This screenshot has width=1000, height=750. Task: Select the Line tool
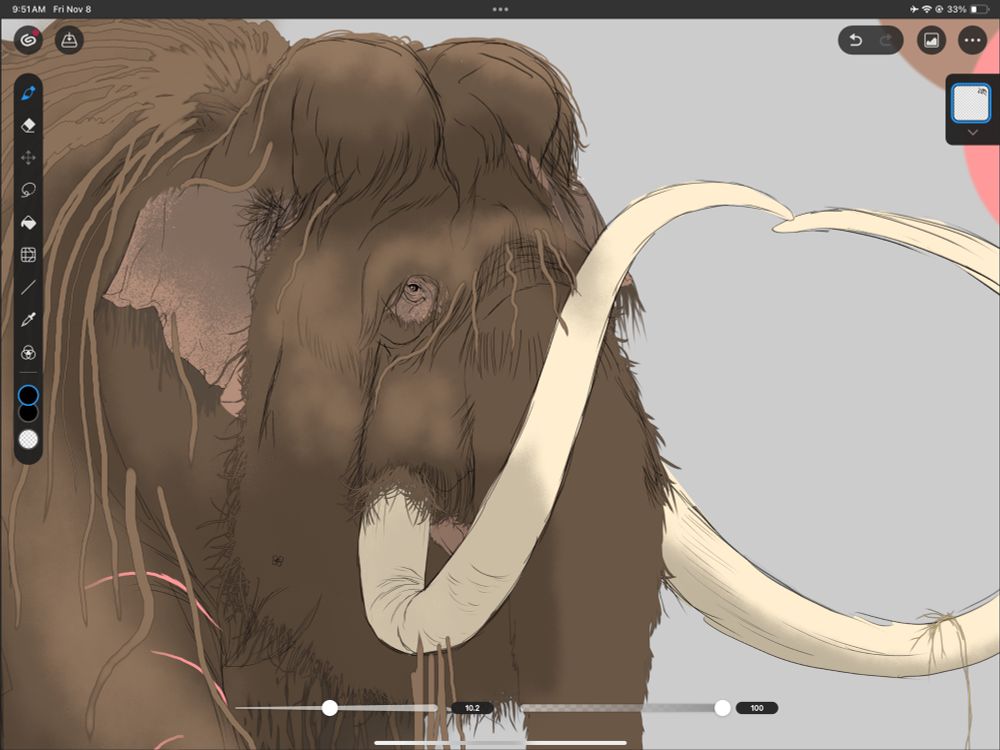28,287
